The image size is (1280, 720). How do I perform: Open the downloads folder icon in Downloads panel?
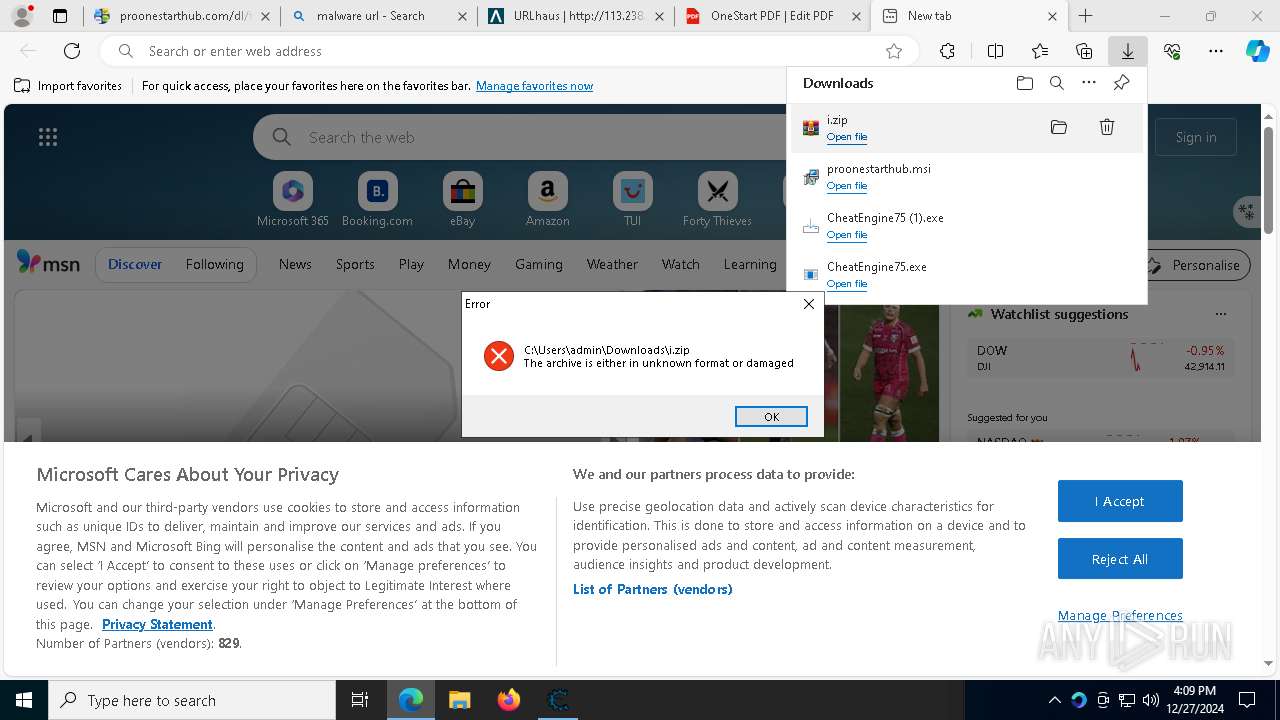[1024, 83]
